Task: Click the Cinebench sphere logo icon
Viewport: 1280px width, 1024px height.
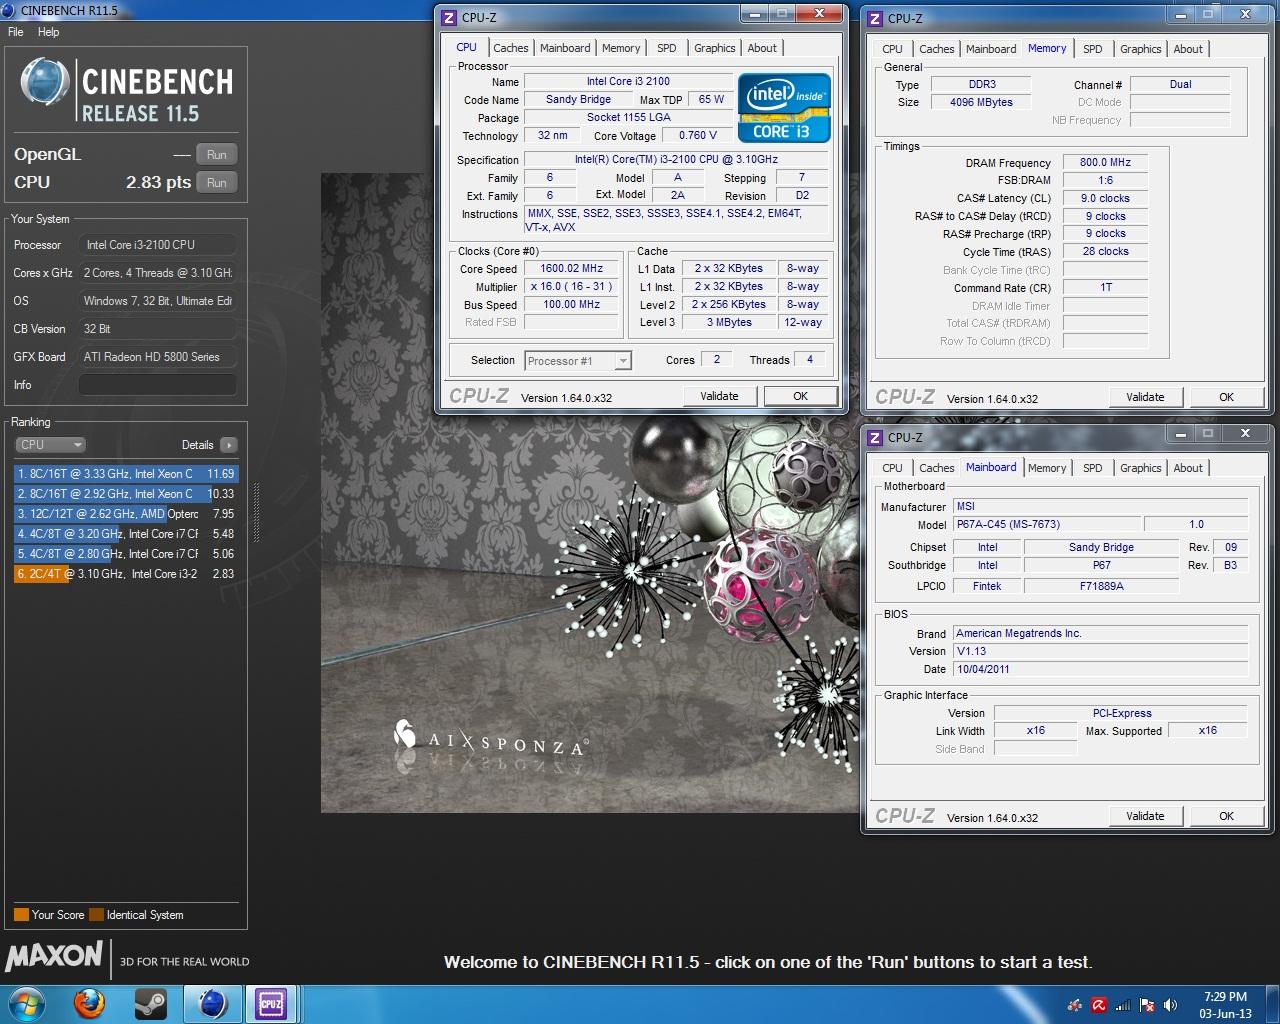Action: [x=45, y=82]
